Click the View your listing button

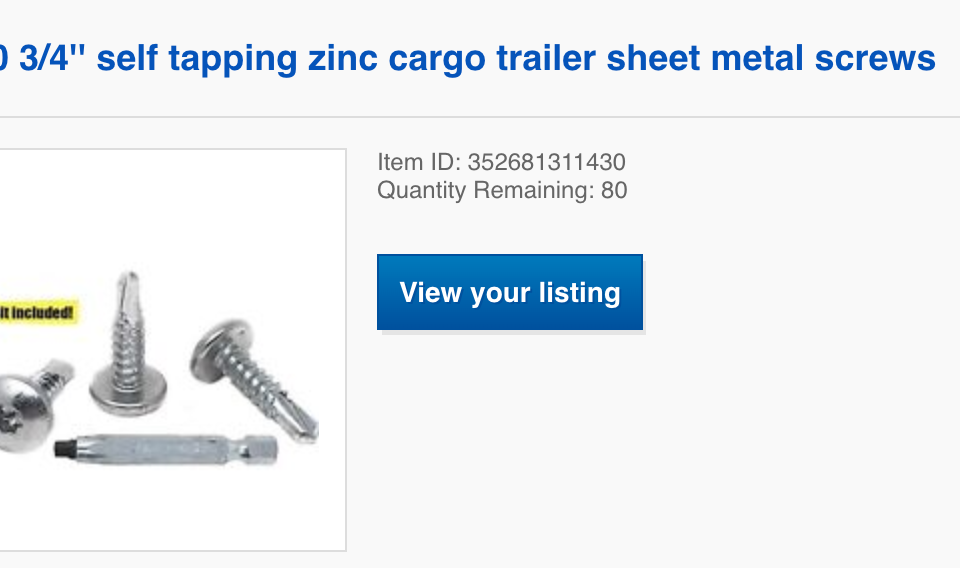pyautogui.click(x=510, y=292)
